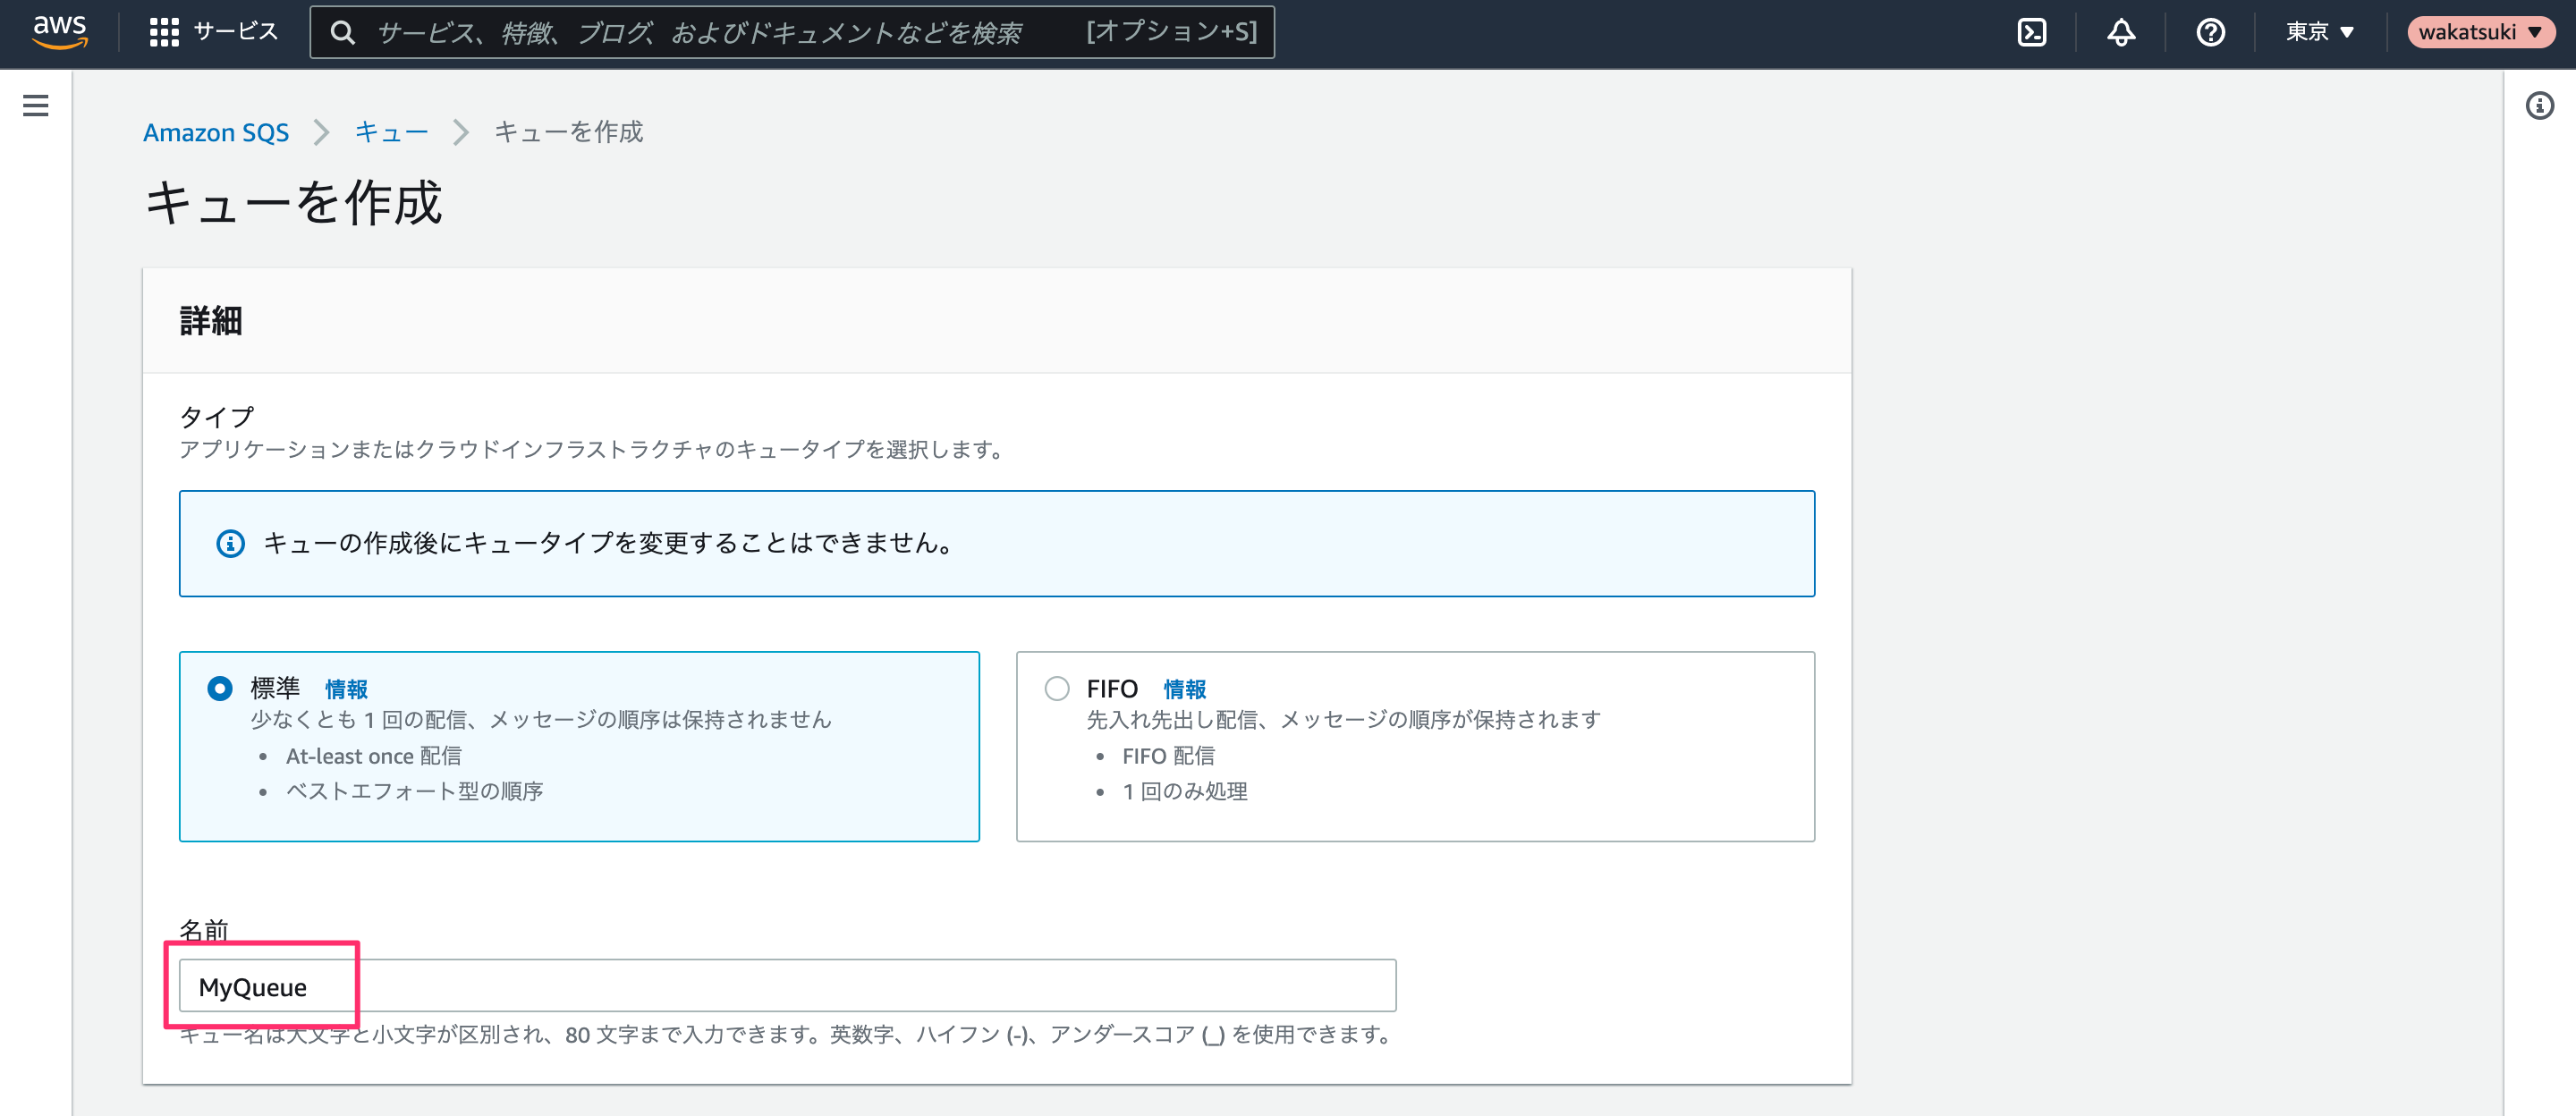2576x1116 pixels.
Task: Expand the 東京 region dropdown
Action: point(2320,32)
